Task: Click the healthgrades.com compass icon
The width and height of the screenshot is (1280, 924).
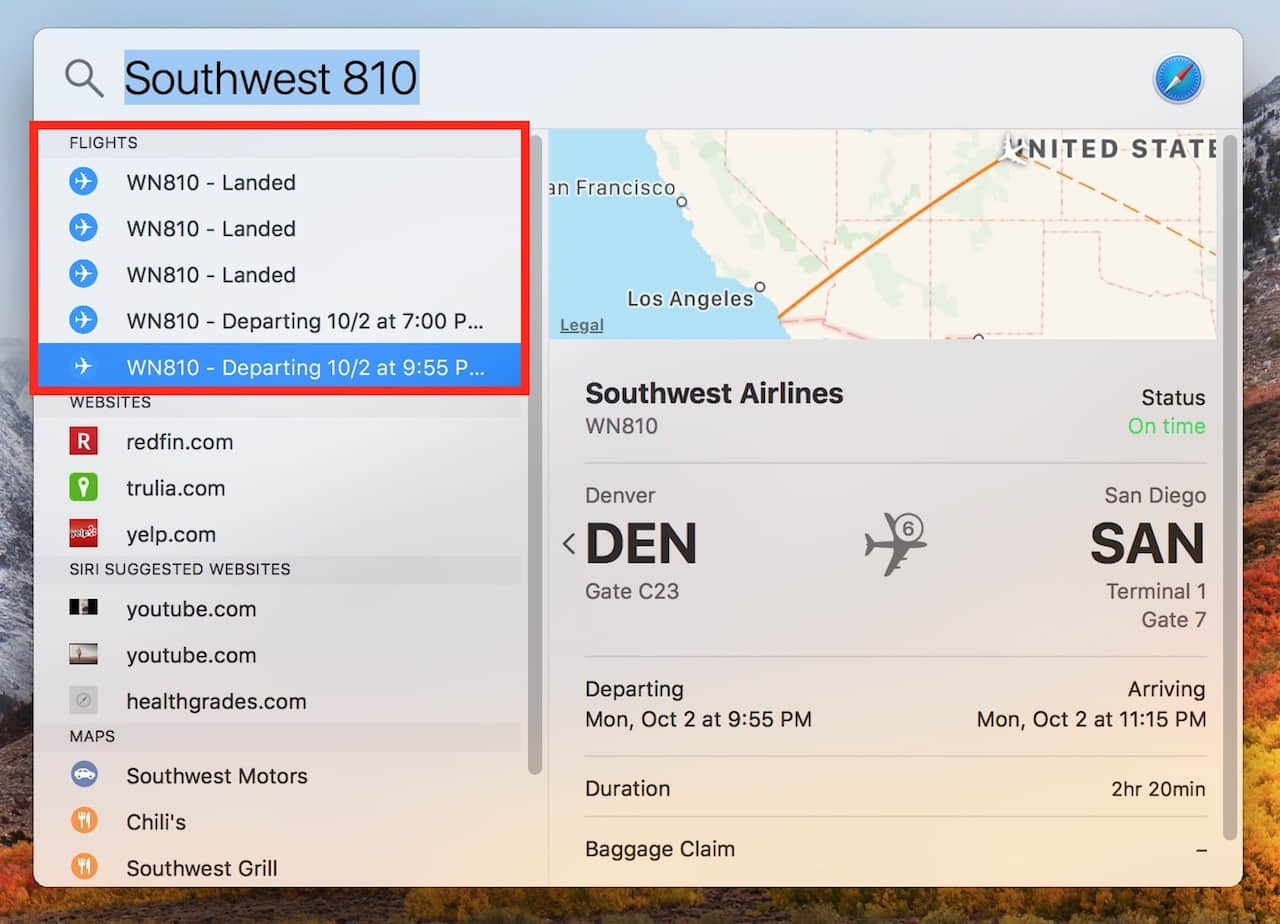Action: tap(84, 701)
